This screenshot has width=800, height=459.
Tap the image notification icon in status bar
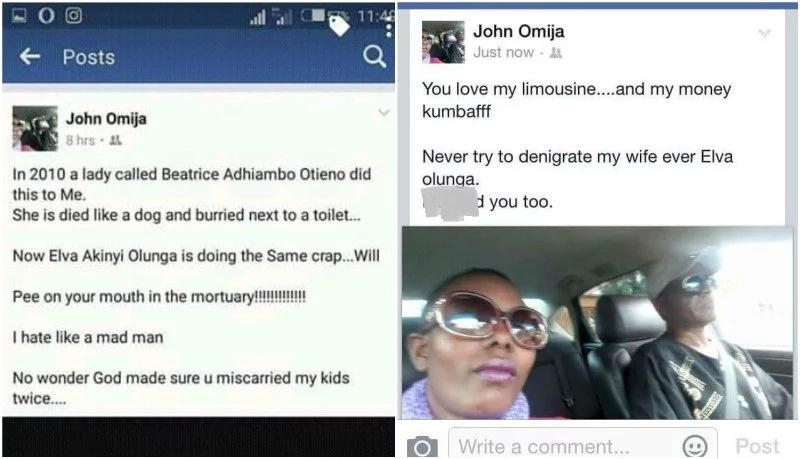pos(19,15)
